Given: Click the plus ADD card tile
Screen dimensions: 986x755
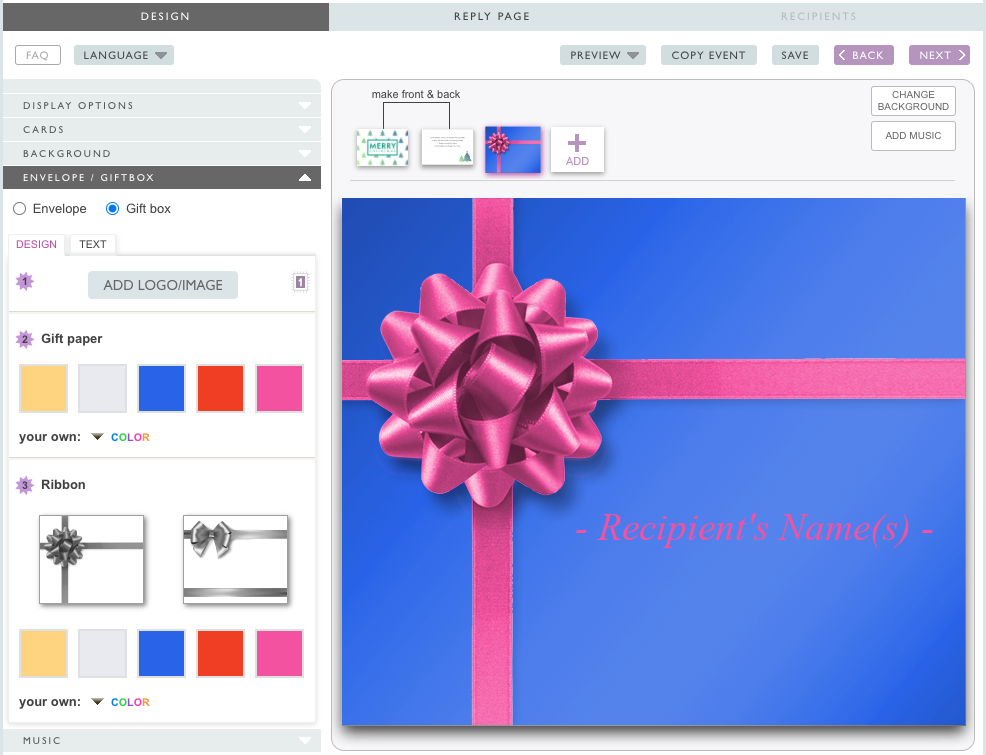Looking at the screenshot, I should pos(577,149).
